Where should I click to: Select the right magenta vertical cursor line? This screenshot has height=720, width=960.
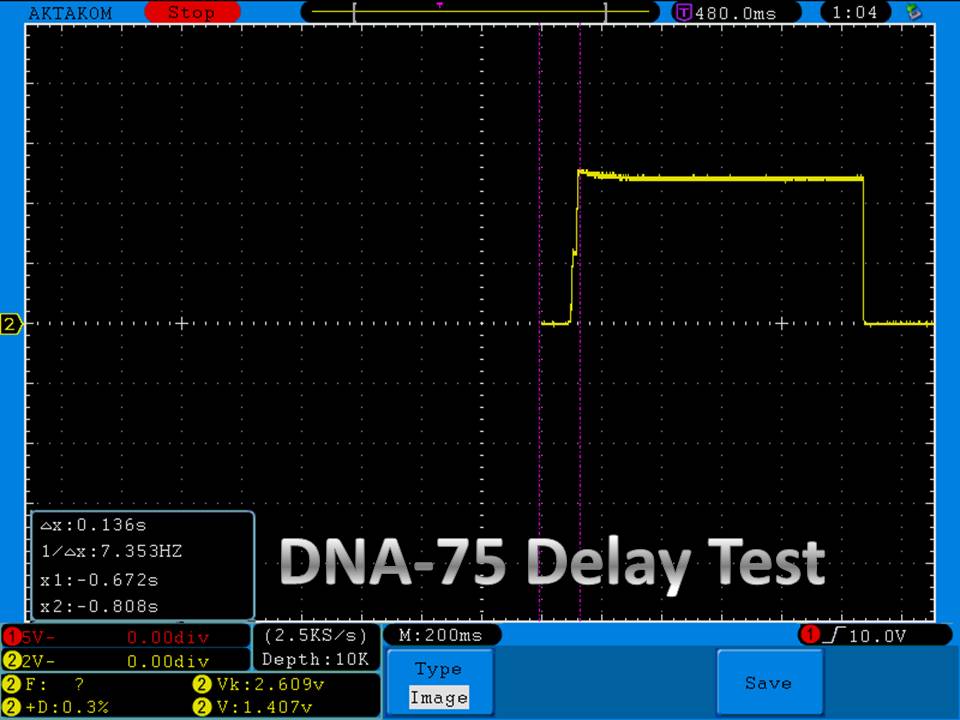click(580, 420)
